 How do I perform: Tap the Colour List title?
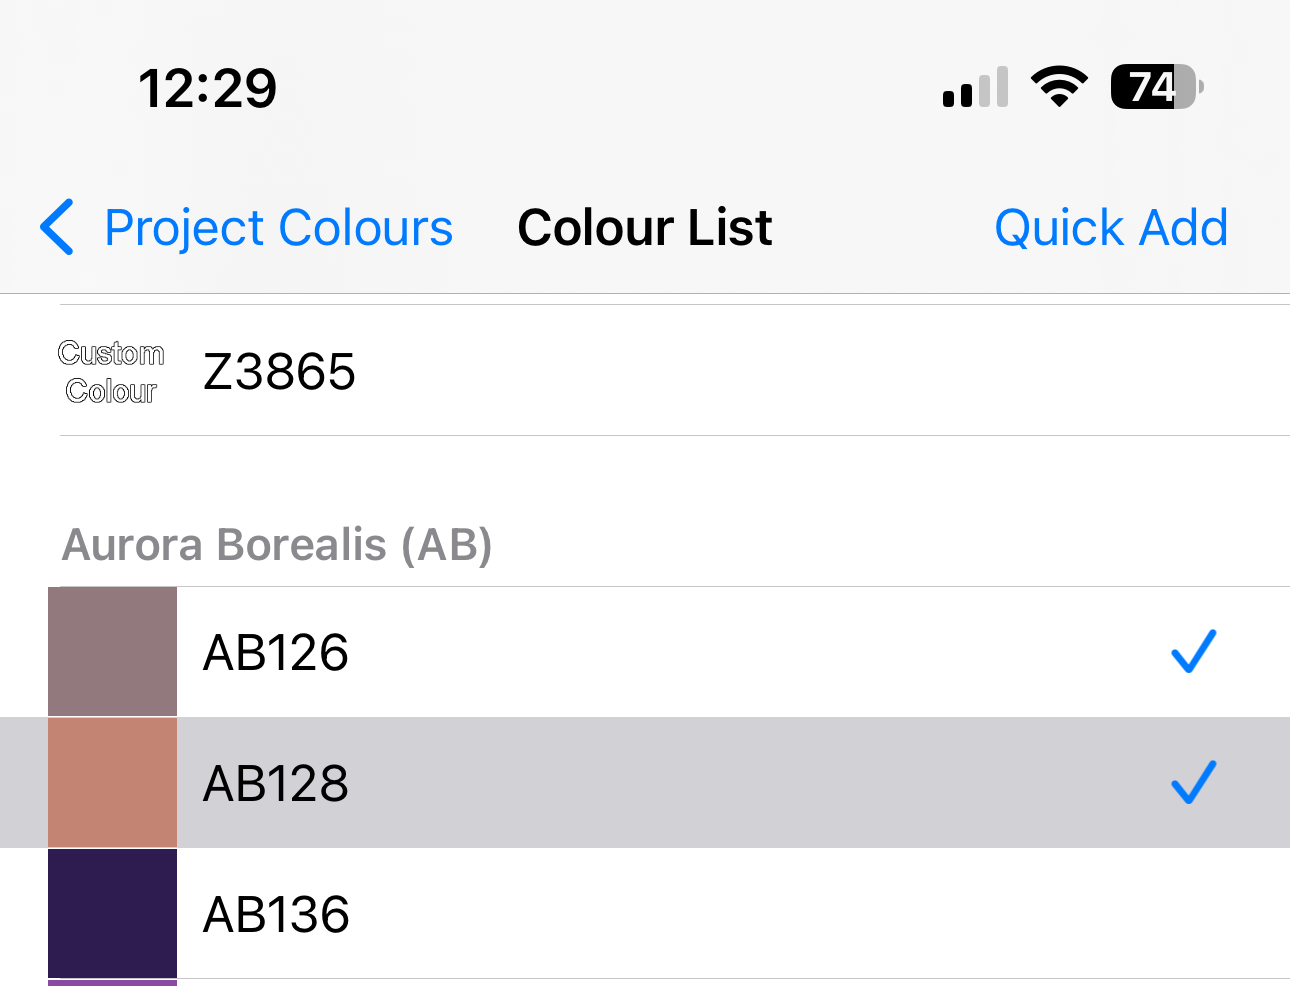point(645,228)
